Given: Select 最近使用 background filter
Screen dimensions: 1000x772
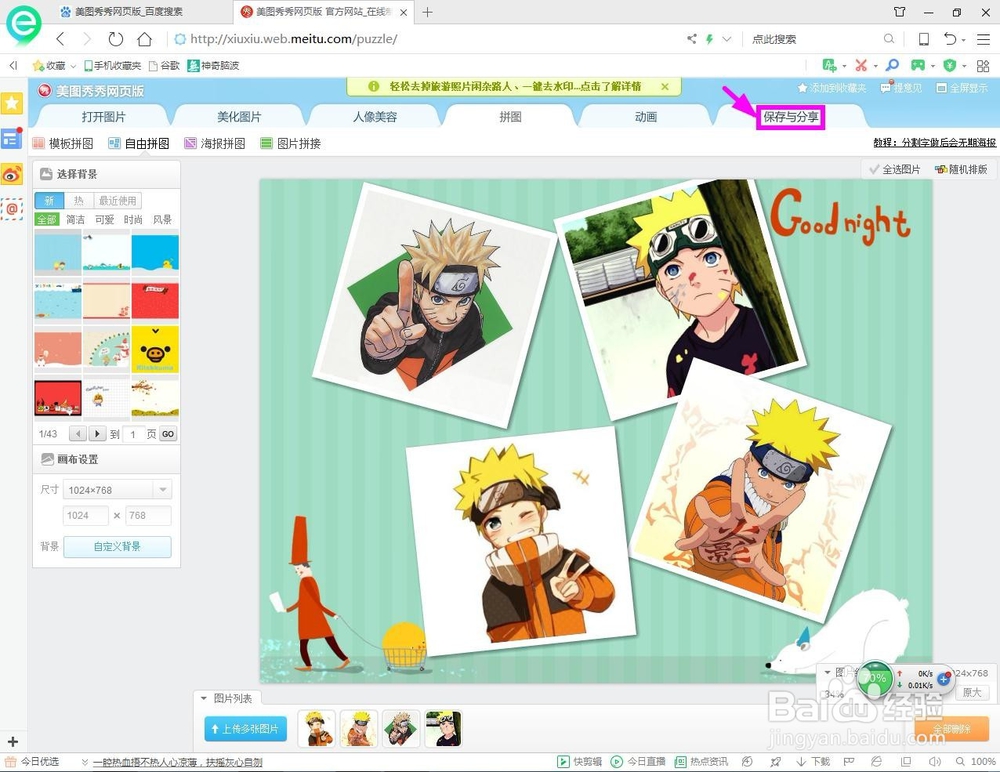Looking at the screenshot, I should (x=117, y=200).
